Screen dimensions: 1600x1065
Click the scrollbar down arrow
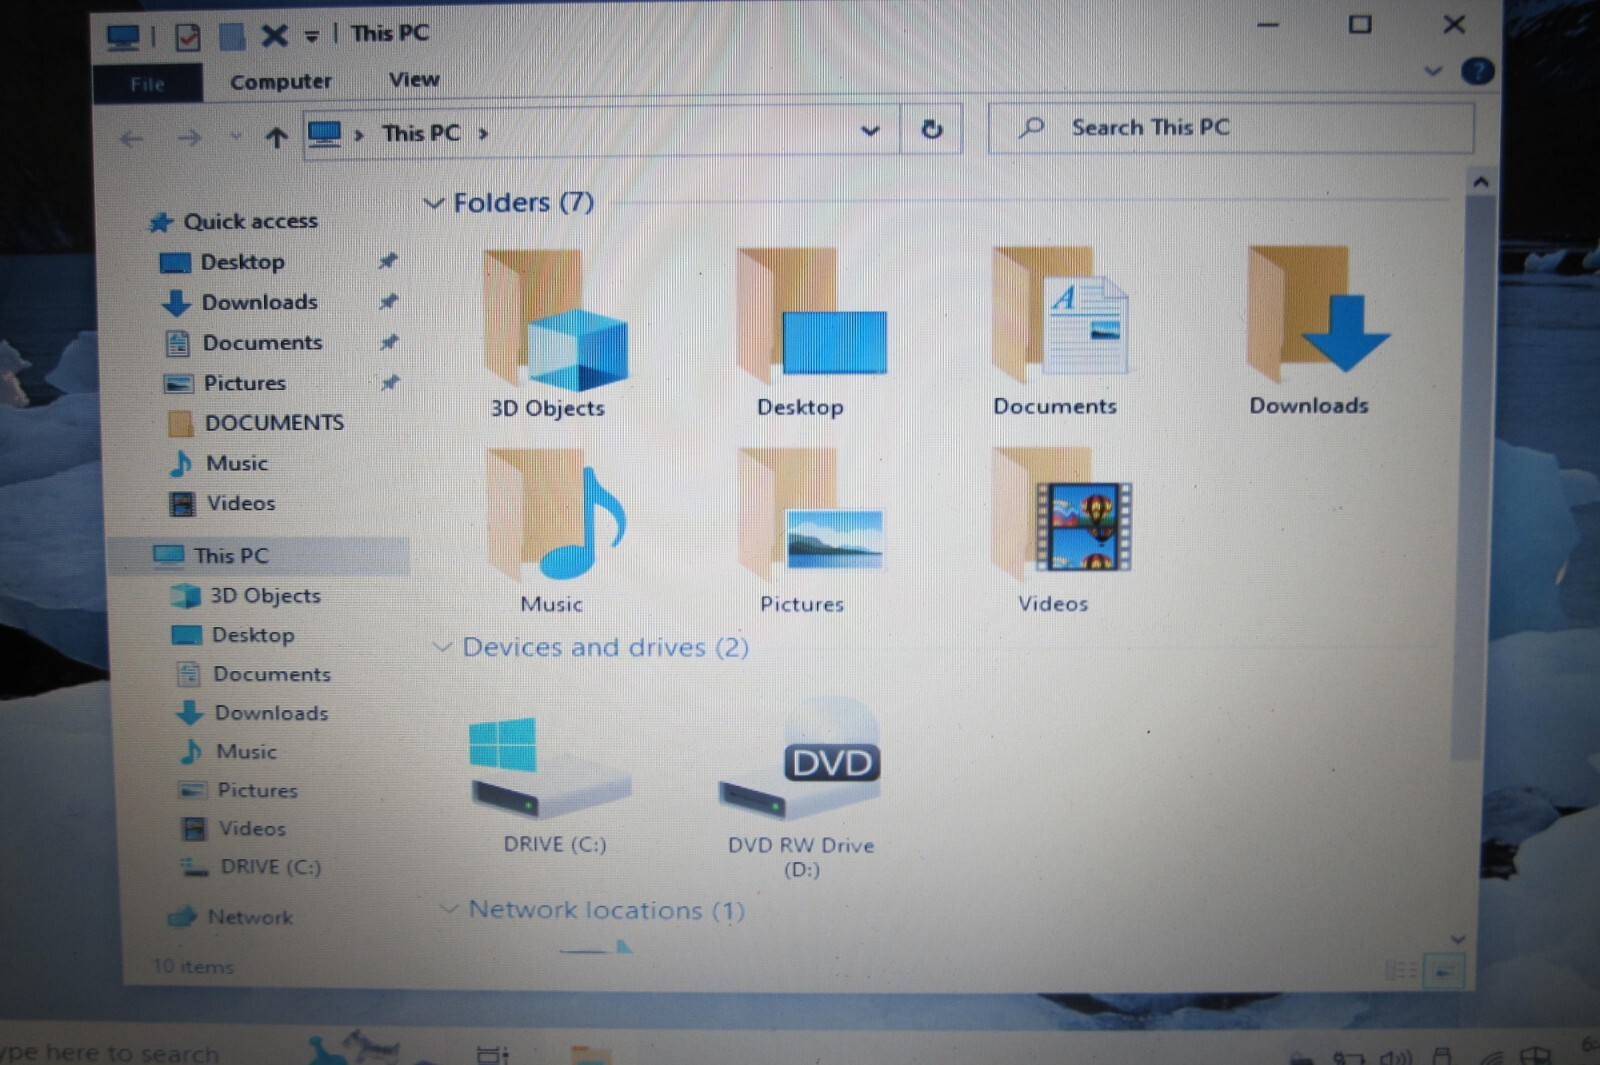pyautogui.click(x=1458, y=939)
